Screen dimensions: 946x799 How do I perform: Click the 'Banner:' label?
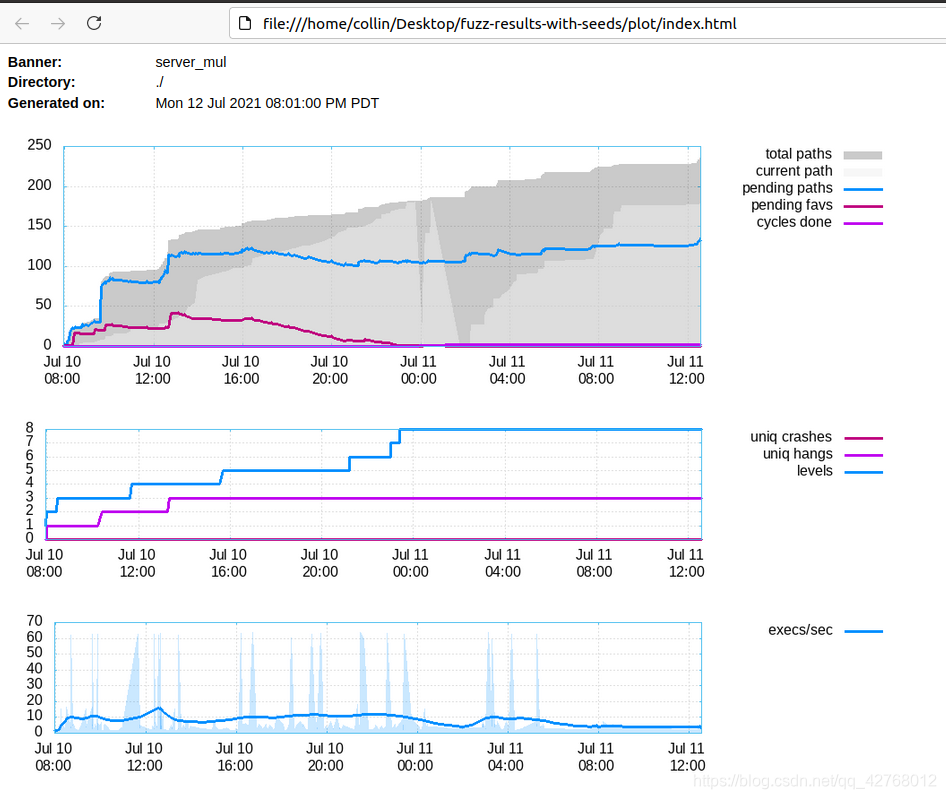pos(34,62)
